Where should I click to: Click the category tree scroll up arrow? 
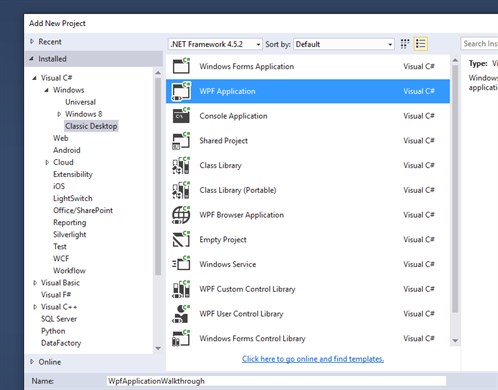click(158, 72)
